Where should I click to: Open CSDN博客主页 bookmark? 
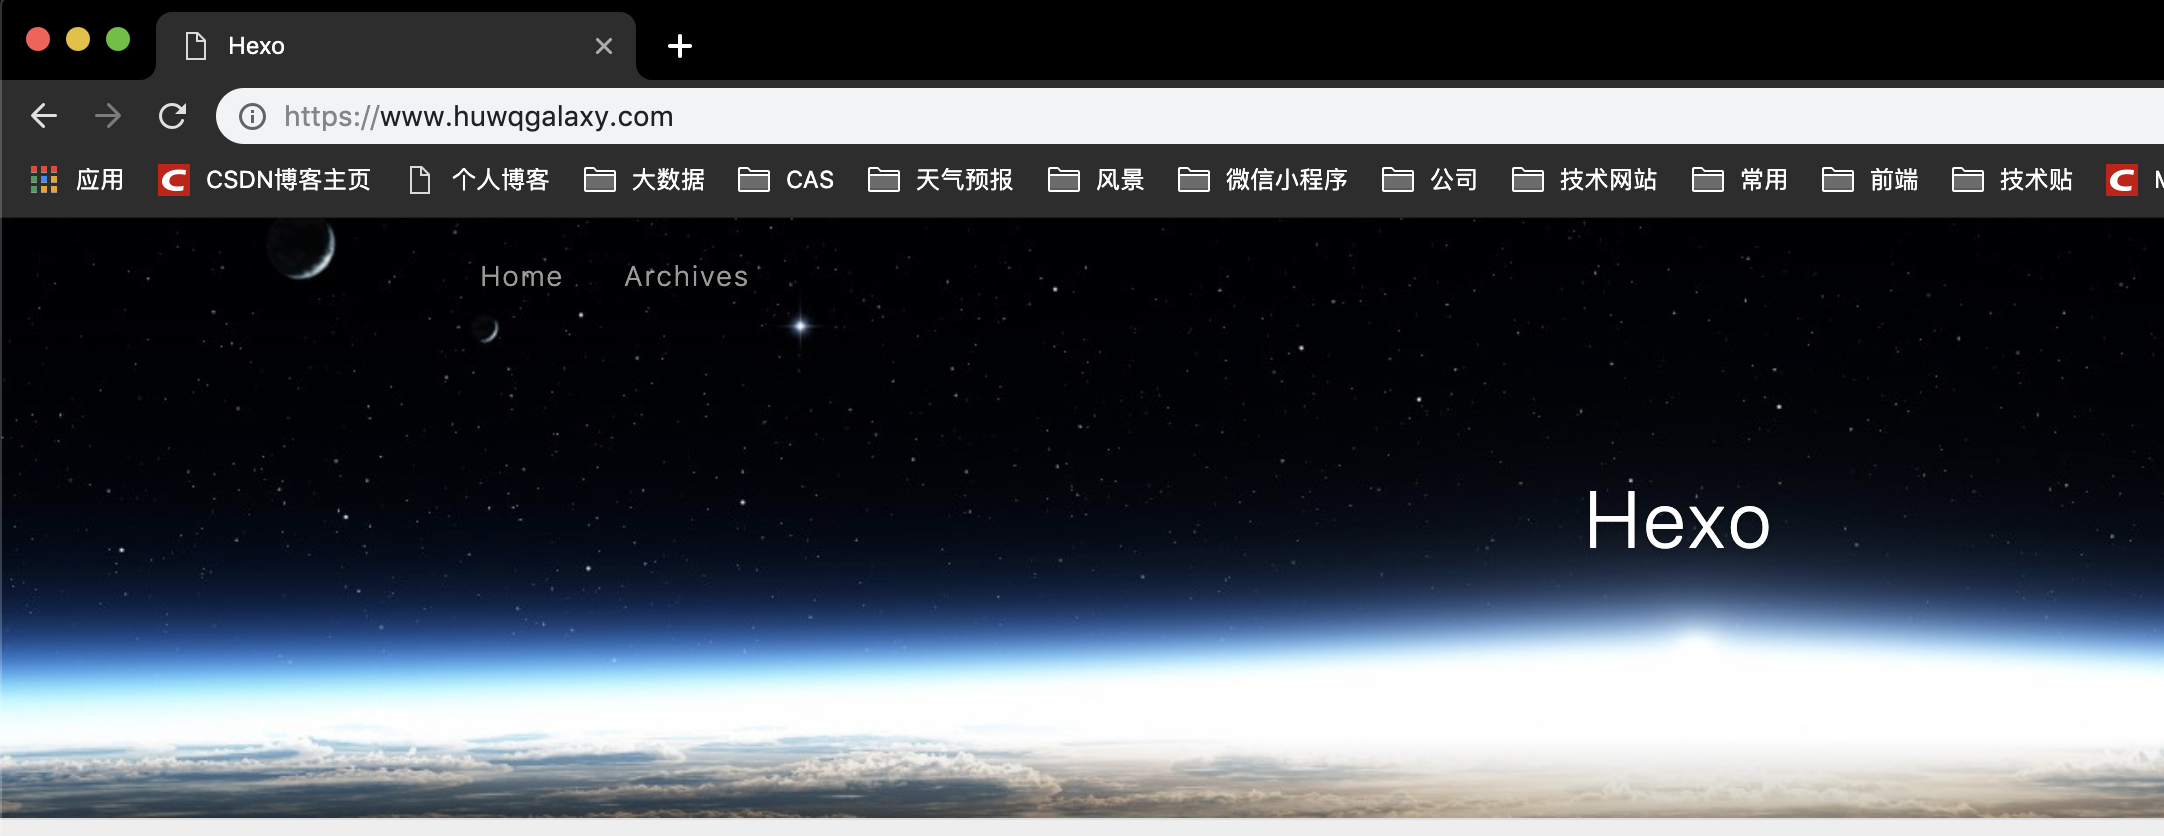[x=265, y=180]
